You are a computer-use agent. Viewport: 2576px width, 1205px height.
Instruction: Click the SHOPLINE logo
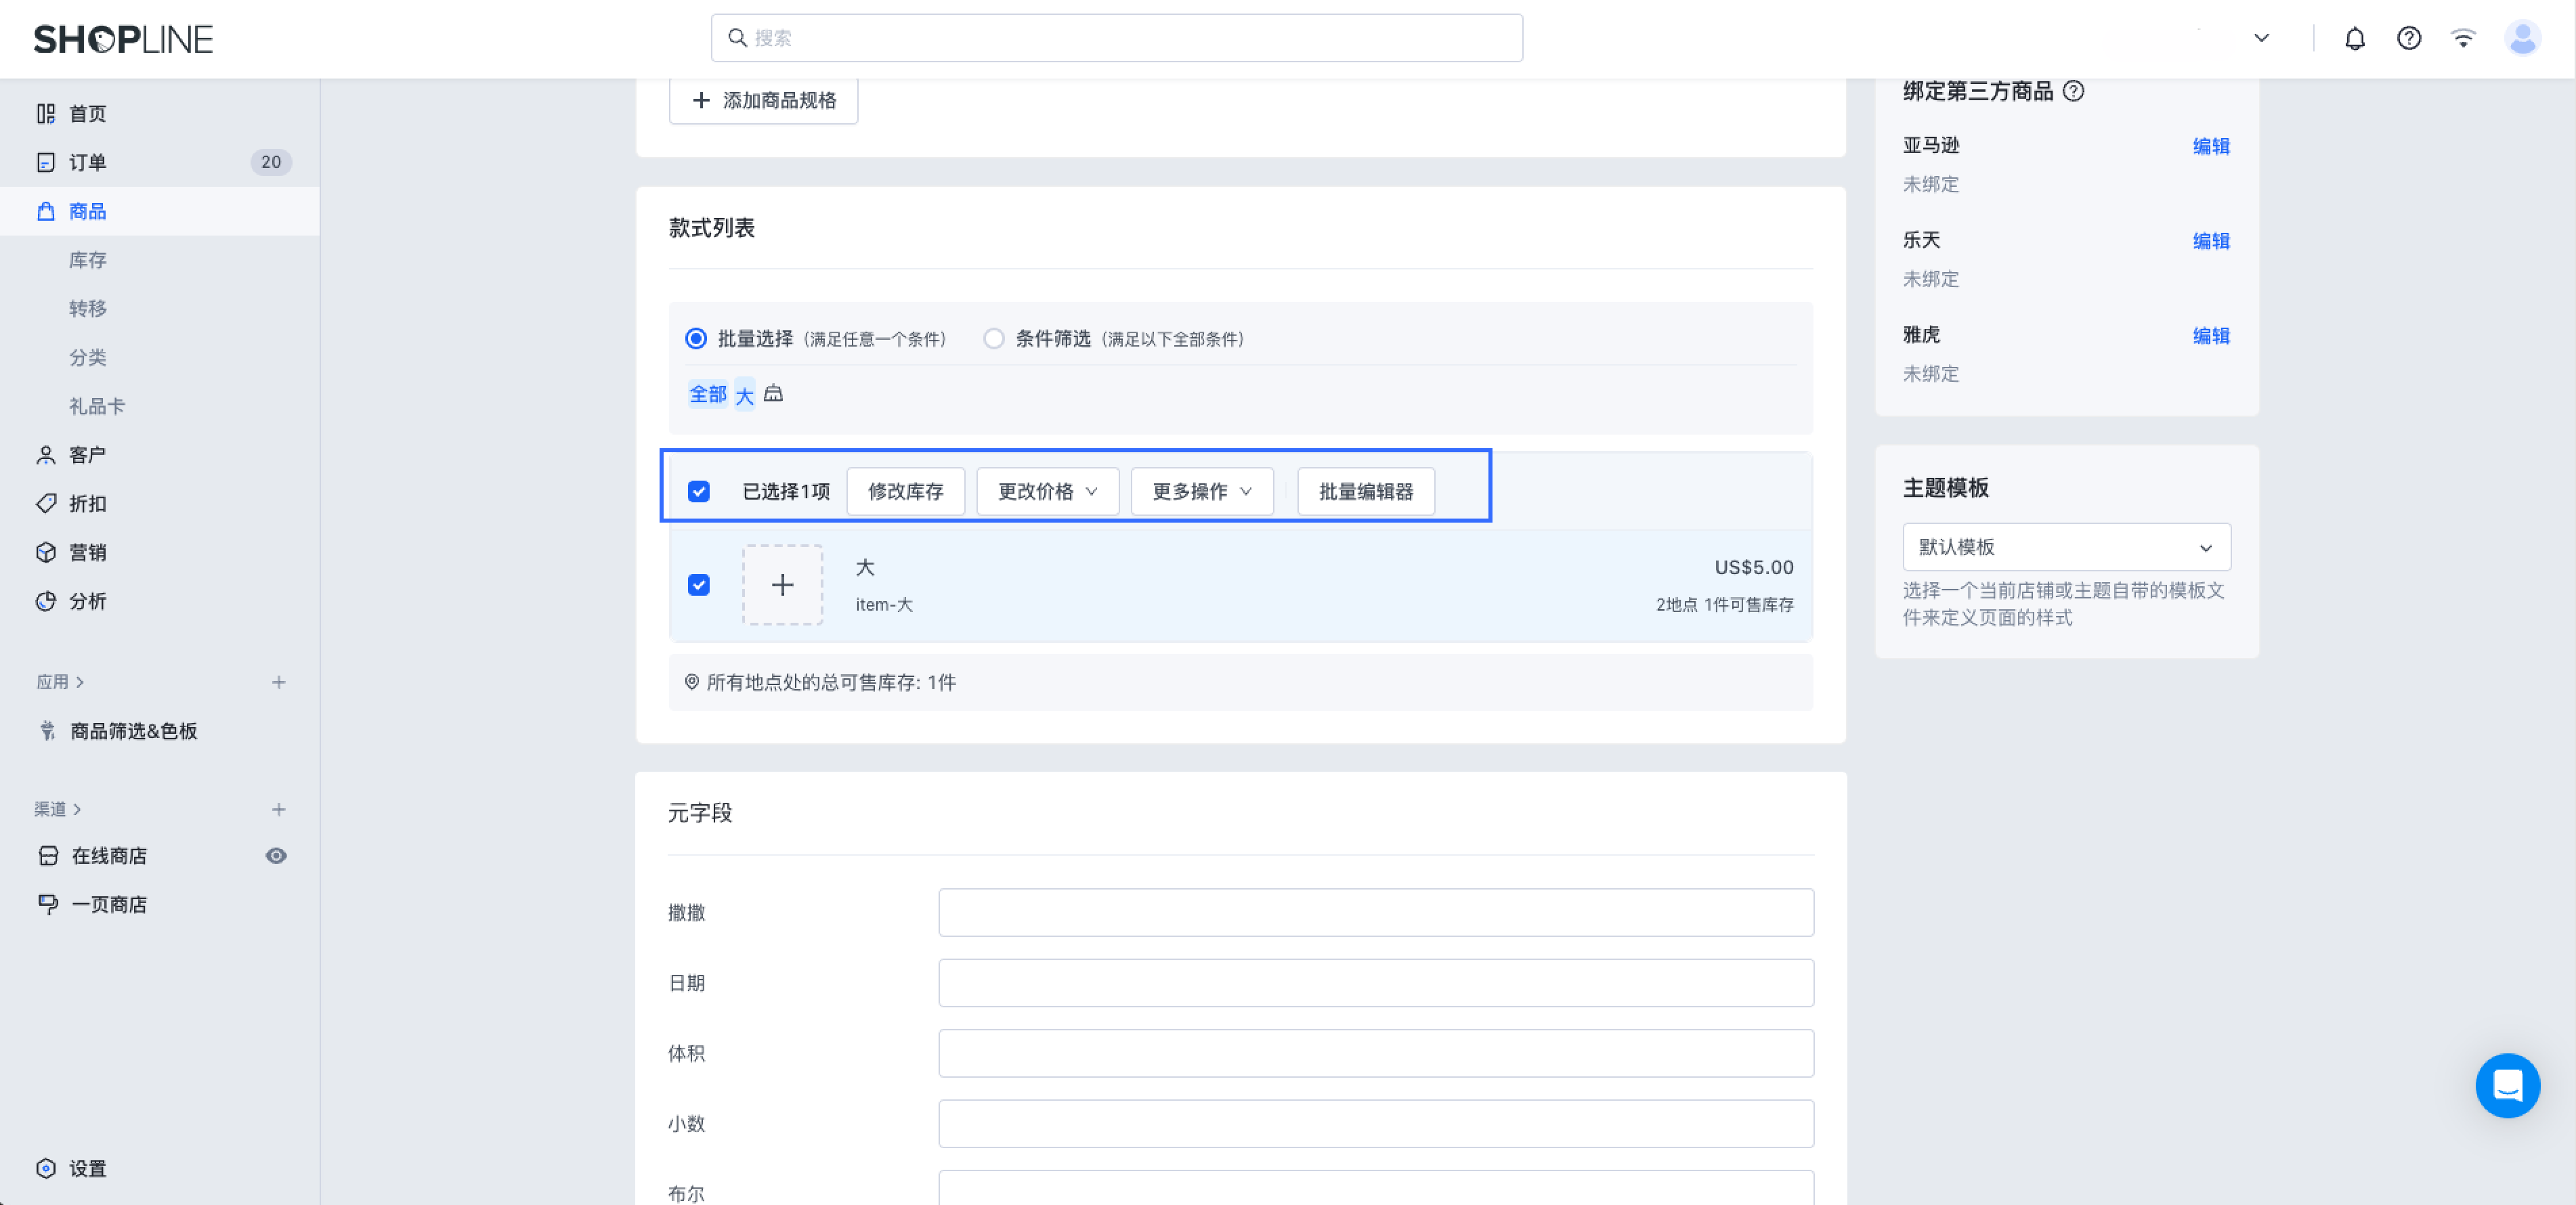tap(123, 39)
